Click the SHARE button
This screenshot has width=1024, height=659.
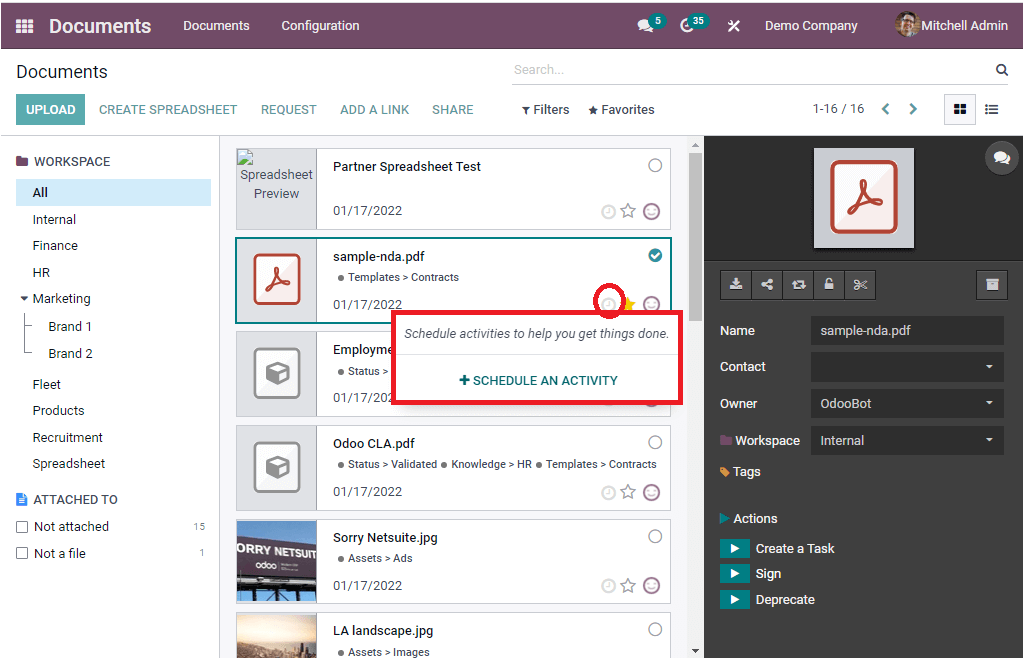pyautogui.click(x=453, y=110)
